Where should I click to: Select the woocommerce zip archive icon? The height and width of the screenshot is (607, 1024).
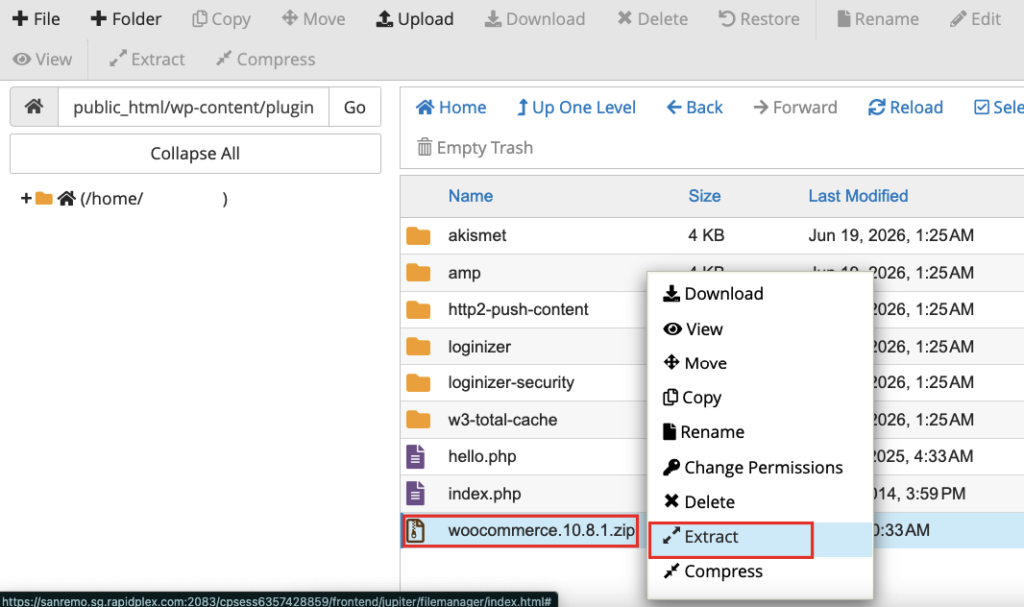coord(415,530)
